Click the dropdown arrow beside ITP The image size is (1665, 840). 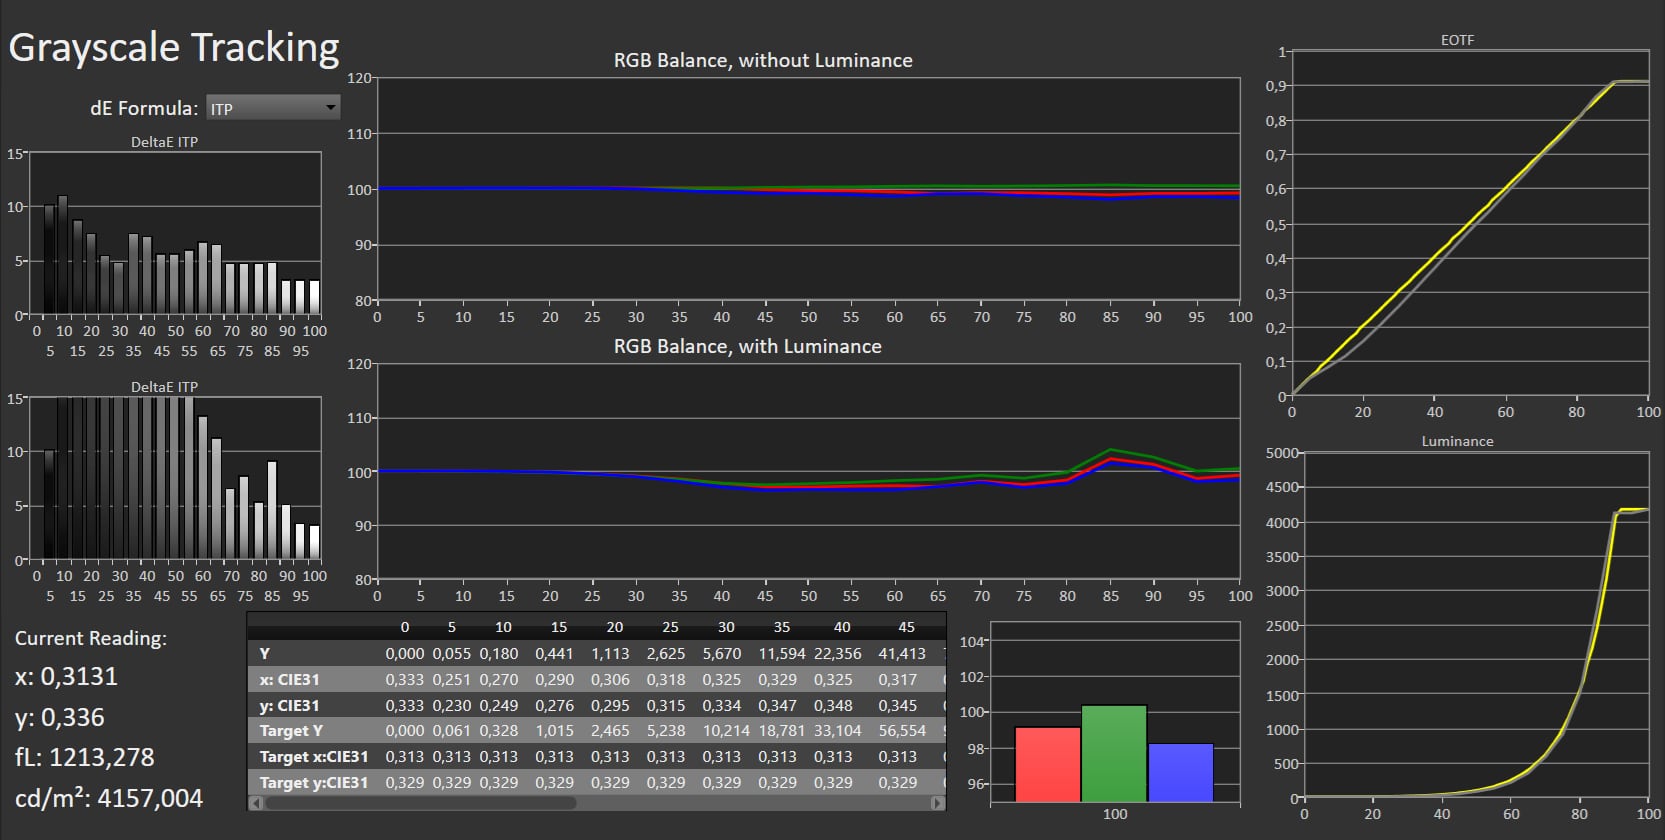(x=330, y=108)
